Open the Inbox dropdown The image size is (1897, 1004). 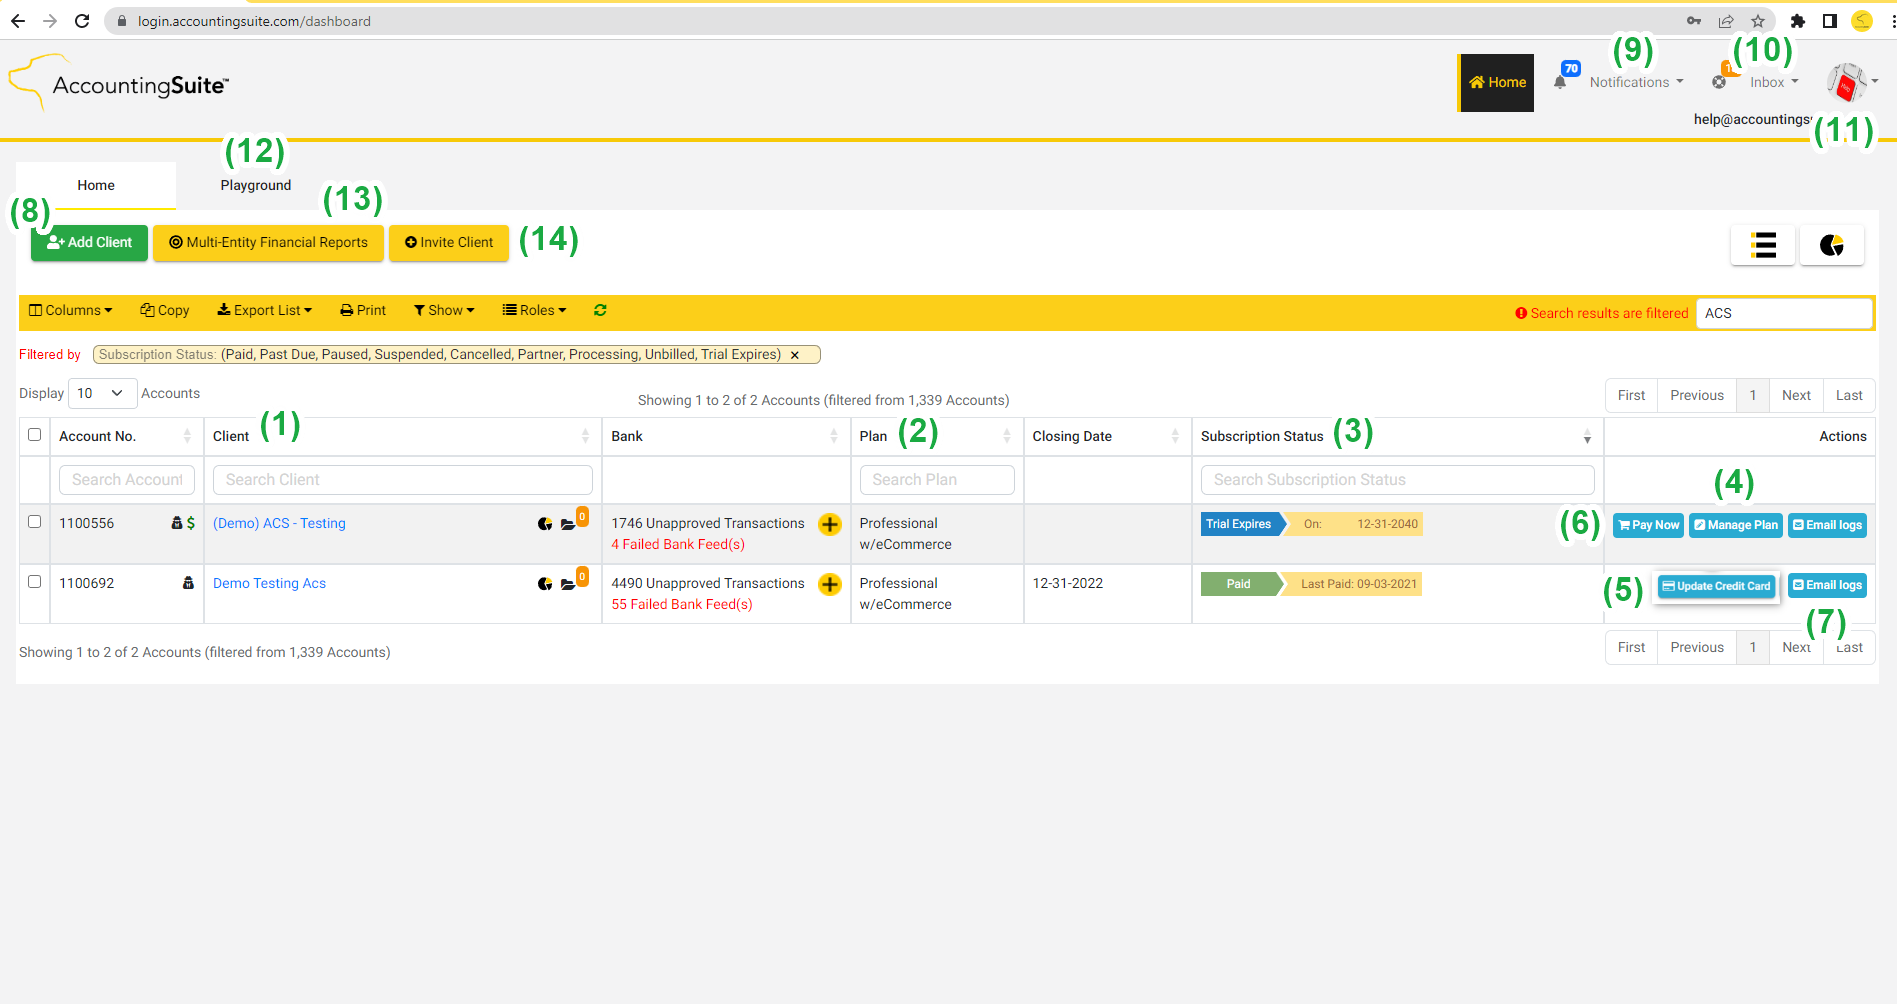pyautogui.click(x=1774, y=82)
